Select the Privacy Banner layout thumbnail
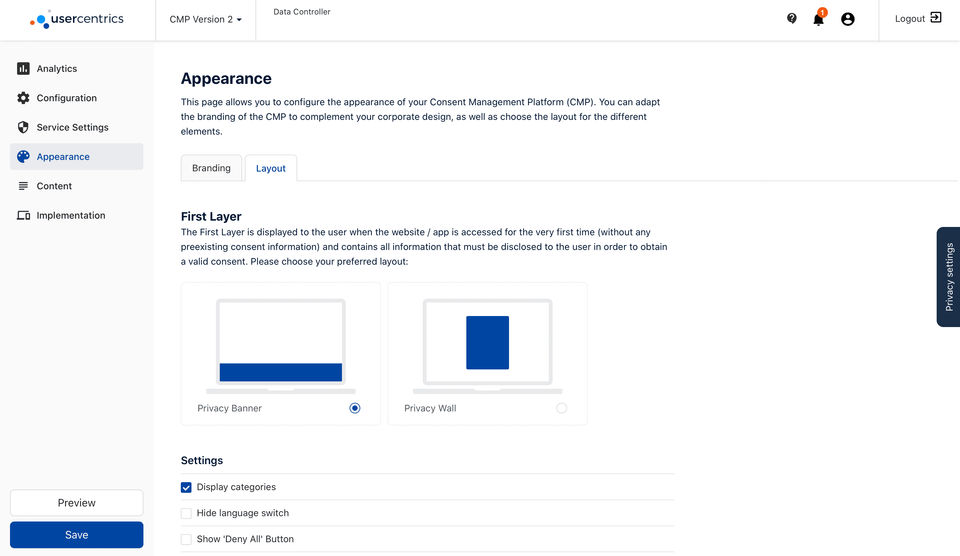 tap(280, 345)
